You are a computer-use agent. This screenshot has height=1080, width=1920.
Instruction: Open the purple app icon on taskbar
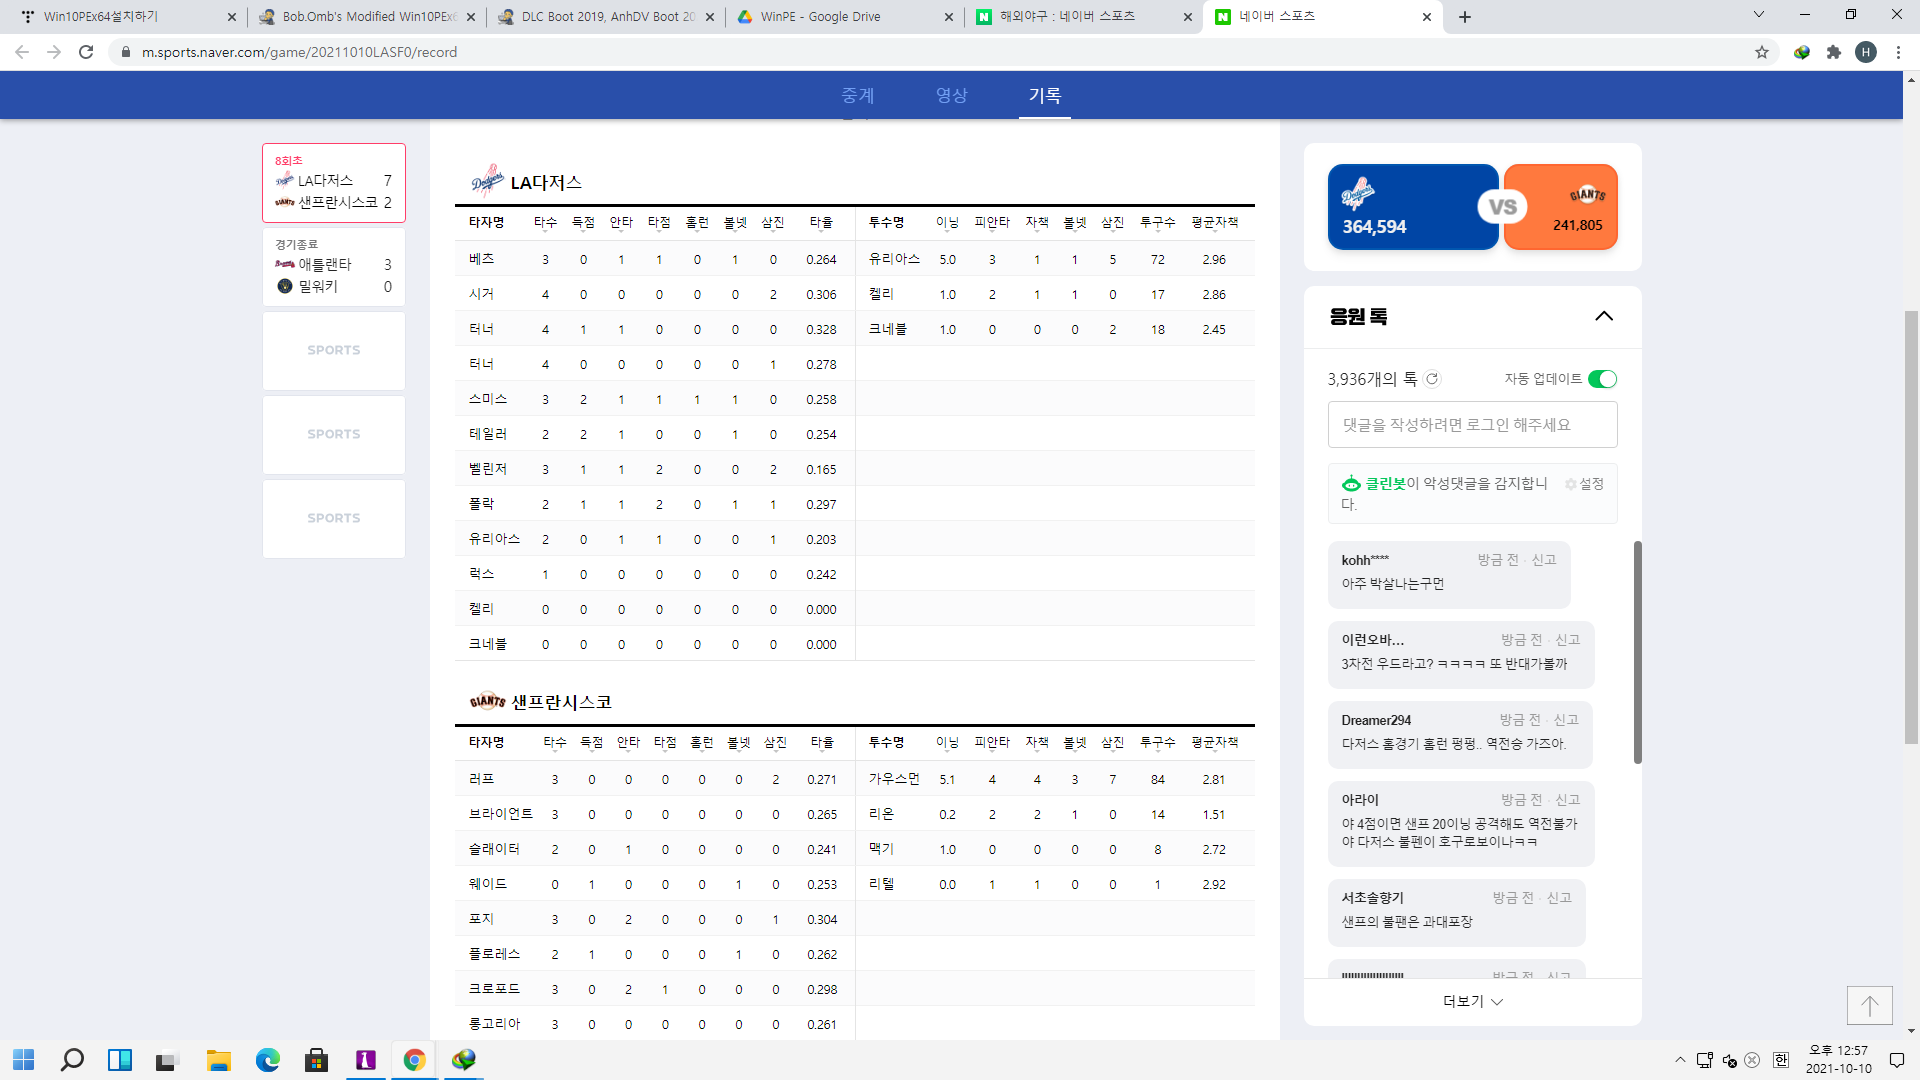pos(366,1060)
